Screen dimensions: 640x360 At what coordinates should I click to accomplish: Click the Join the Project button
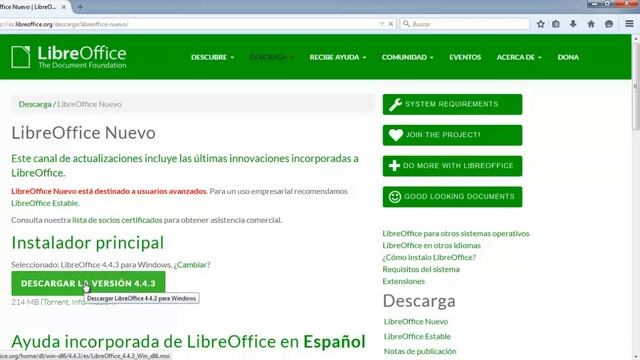452,135
